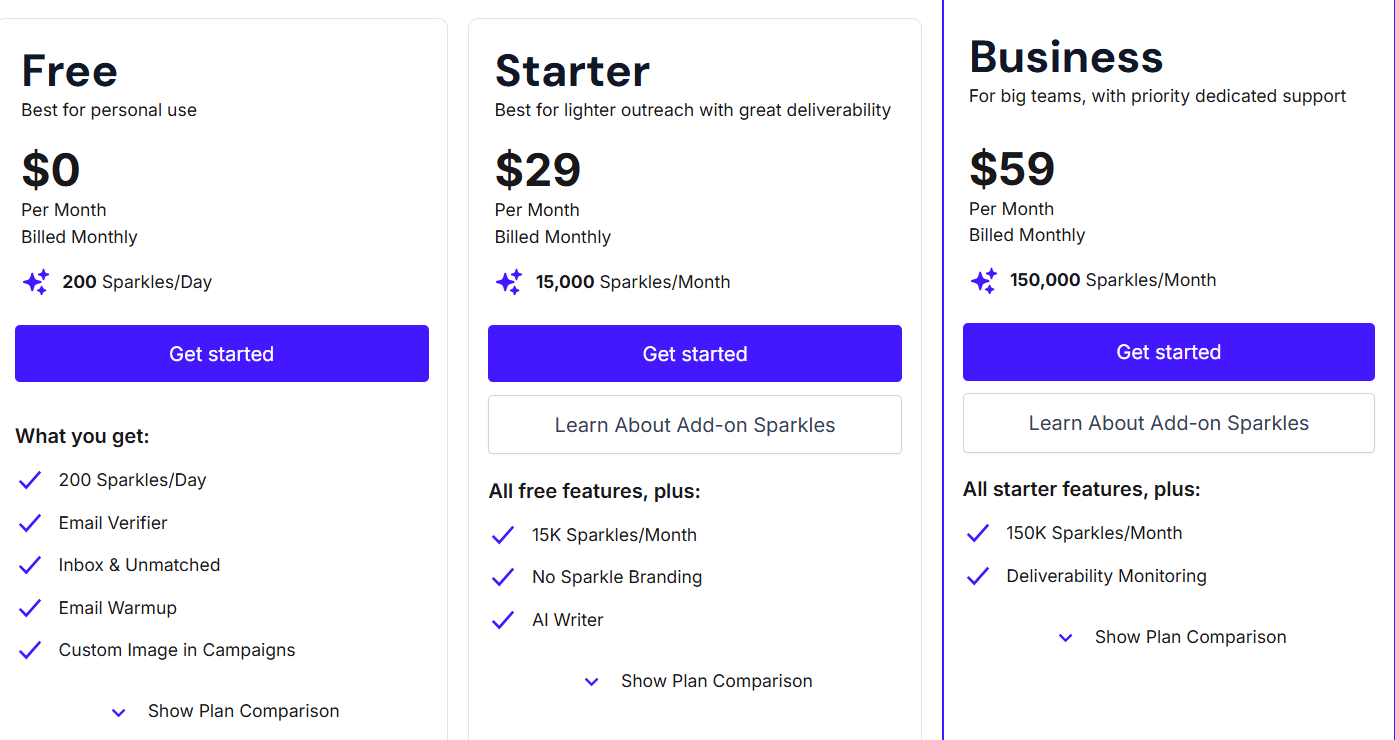Click the sparkle icon beside 150,000 Sparkles/Month
This screenshot has height=740, width=1395.
[983, 280]
